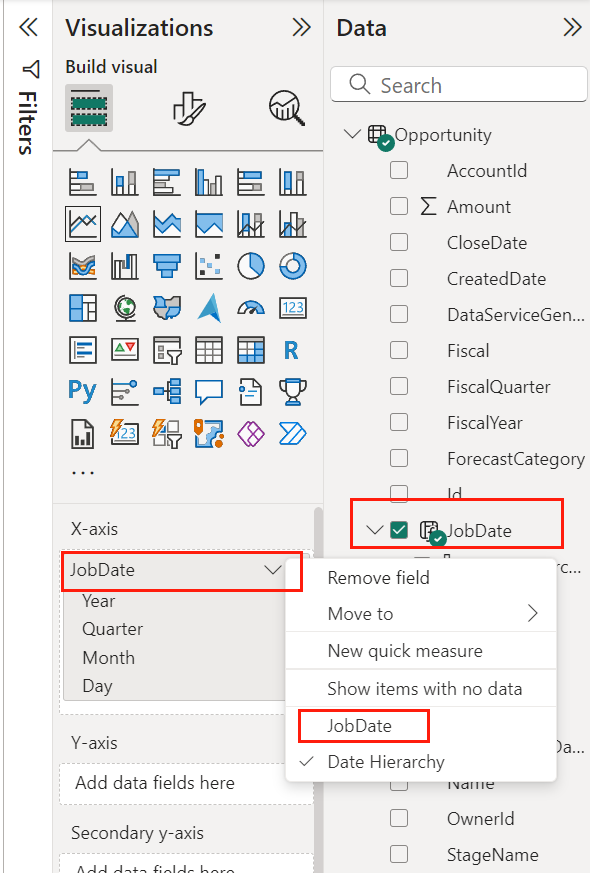The image size is (590, 873).
Task: Choose the Python visual icon
Action: 81,388
